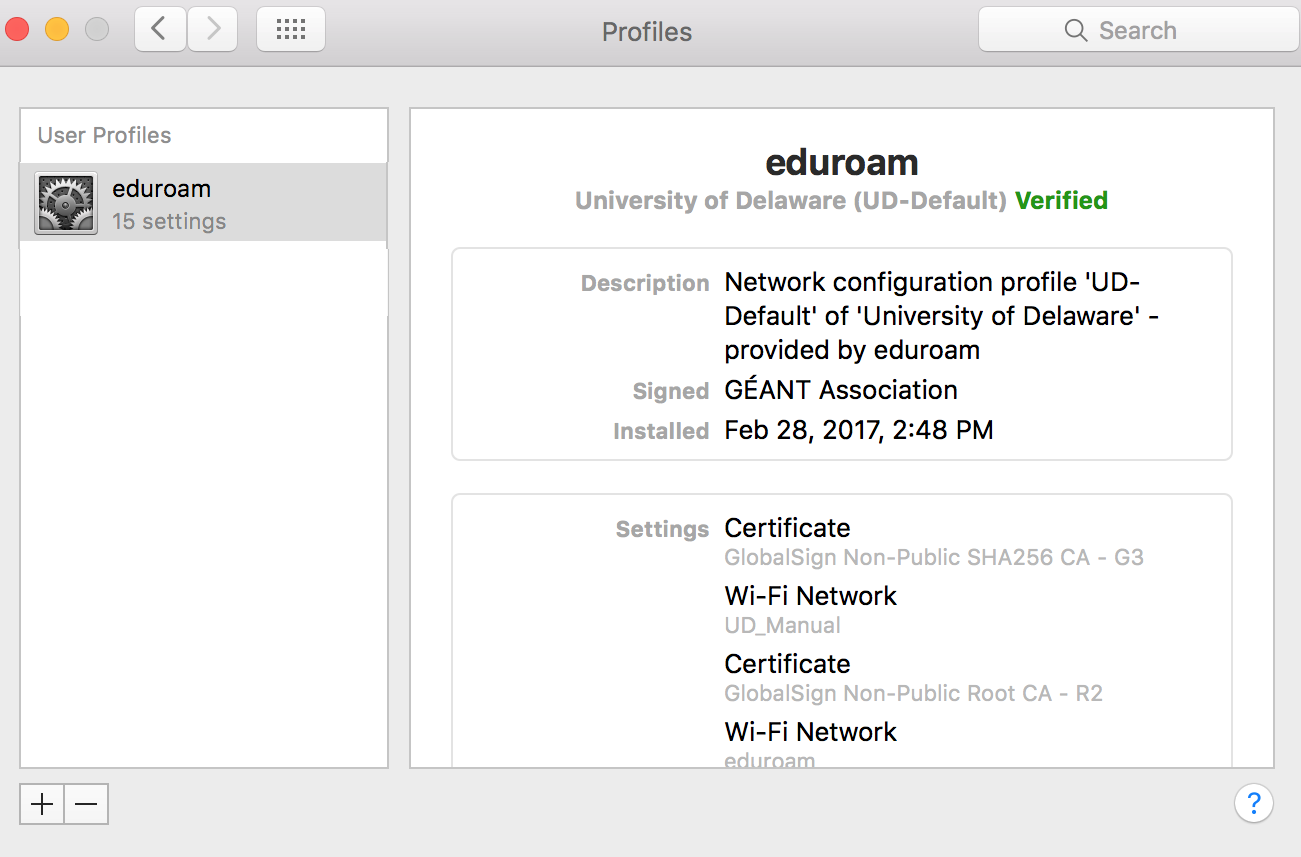Click the Signed label
1301x857 pixels.
point(671,391)
